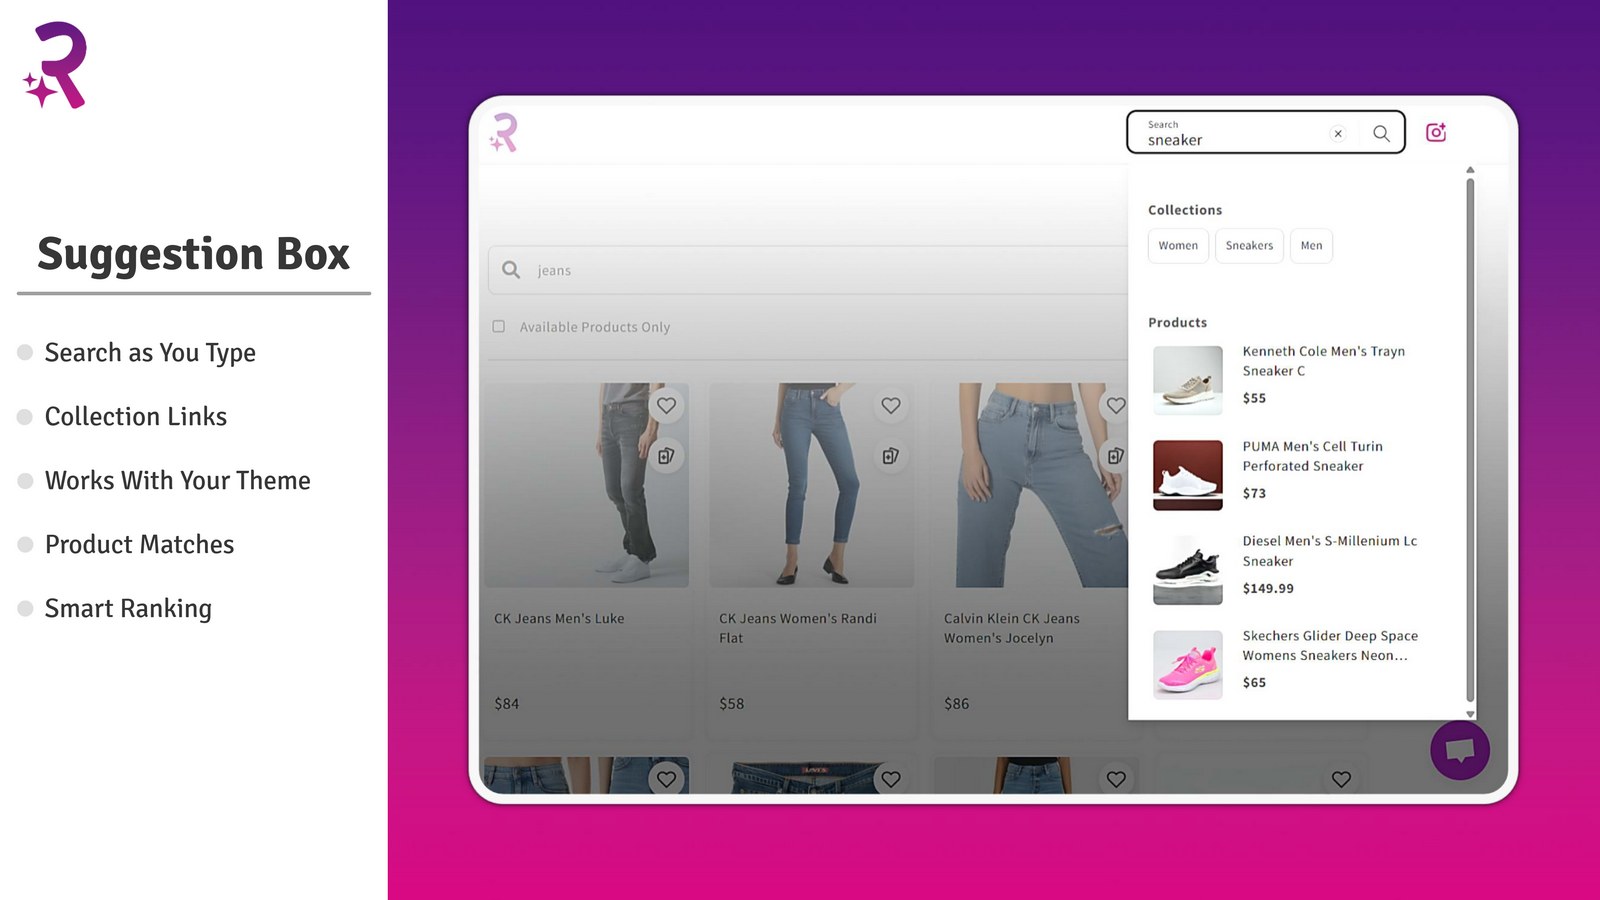This screenshot has width=1600, height=900.
Task: Favorite the CK Jeans Men's Luke product
Action: [666, 405]
